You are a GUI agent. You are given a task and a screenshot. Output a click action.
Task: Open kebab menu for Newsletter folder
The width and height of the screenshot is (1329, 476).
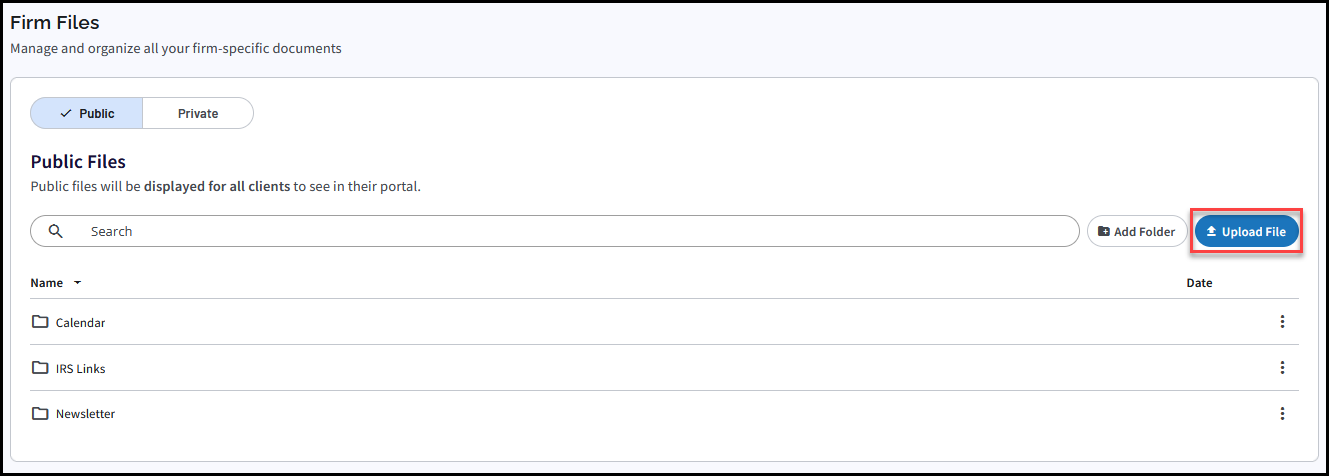pos(1282,413)
